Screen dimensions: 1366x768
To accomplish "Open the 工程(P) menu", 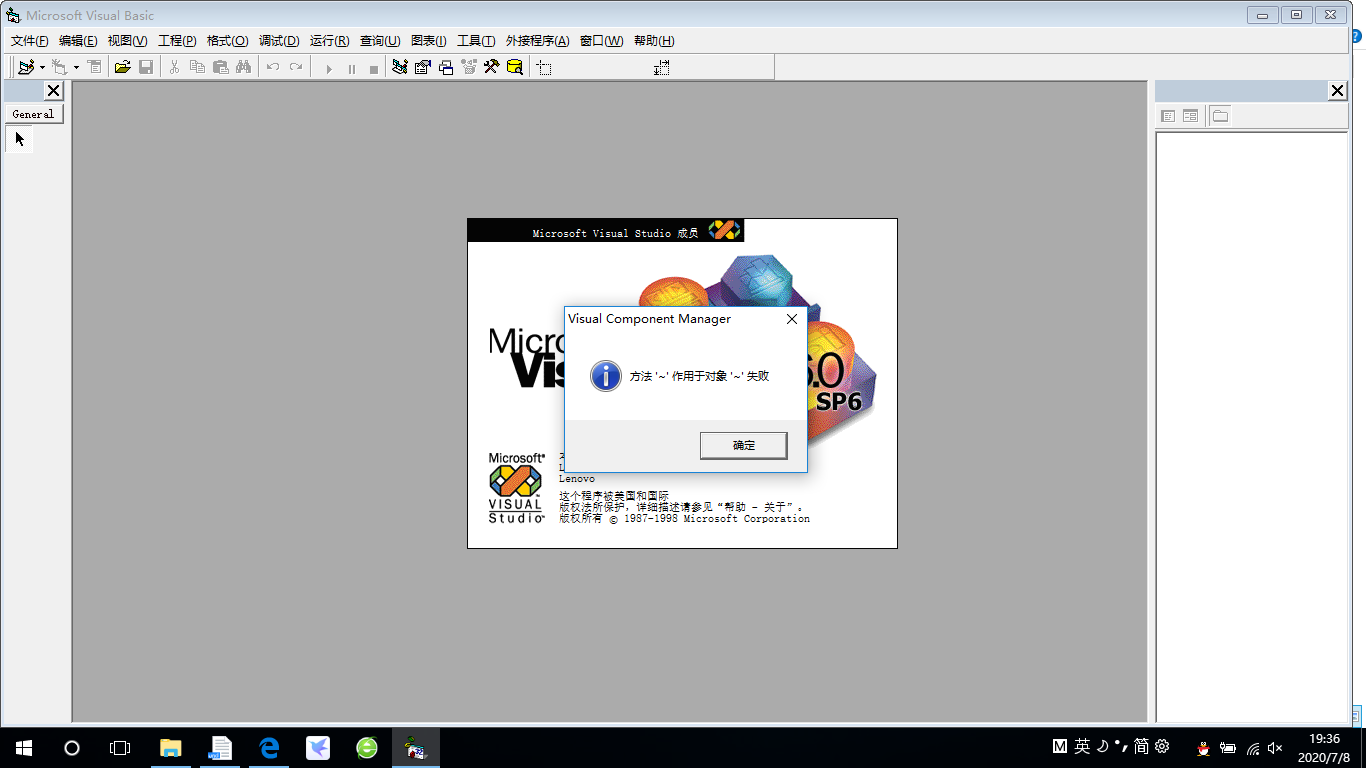I will click(177, 41).
